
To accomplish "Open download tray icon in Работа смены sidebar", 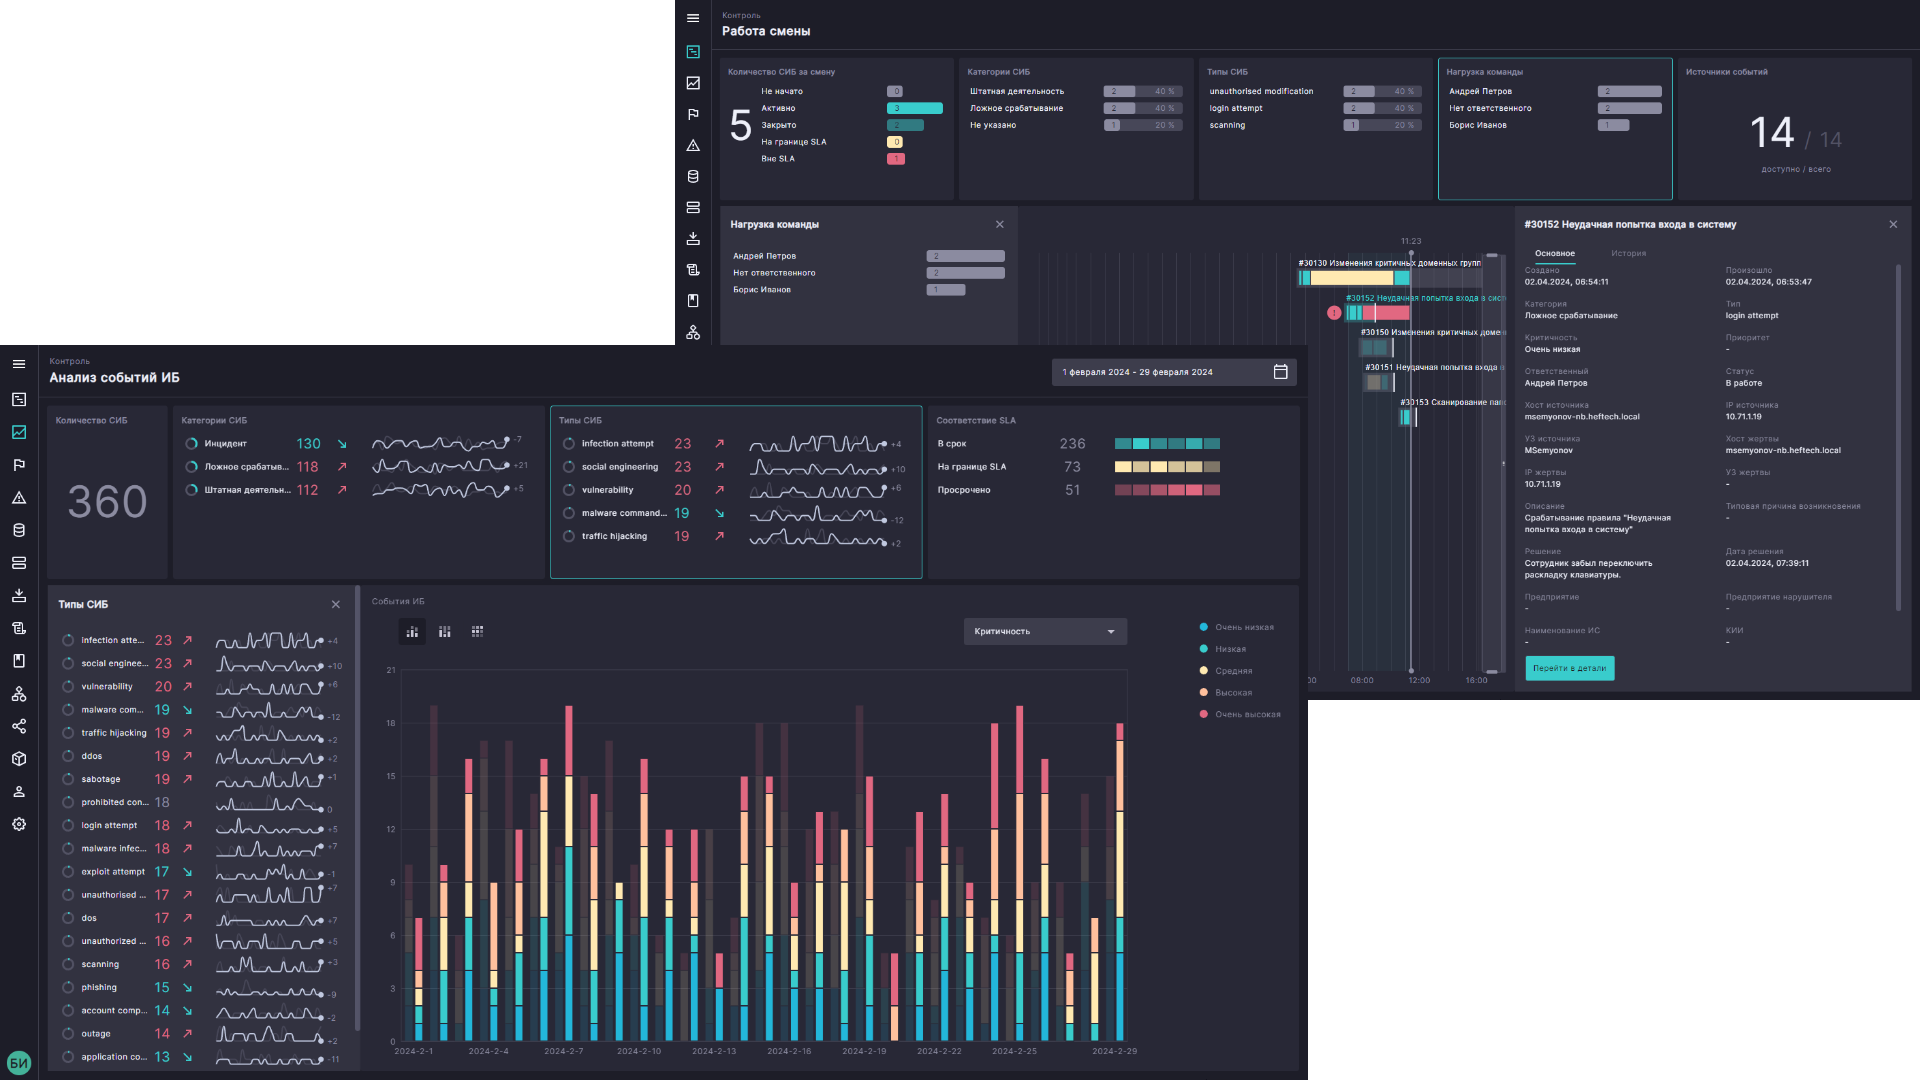I will [x=693, y=239].
